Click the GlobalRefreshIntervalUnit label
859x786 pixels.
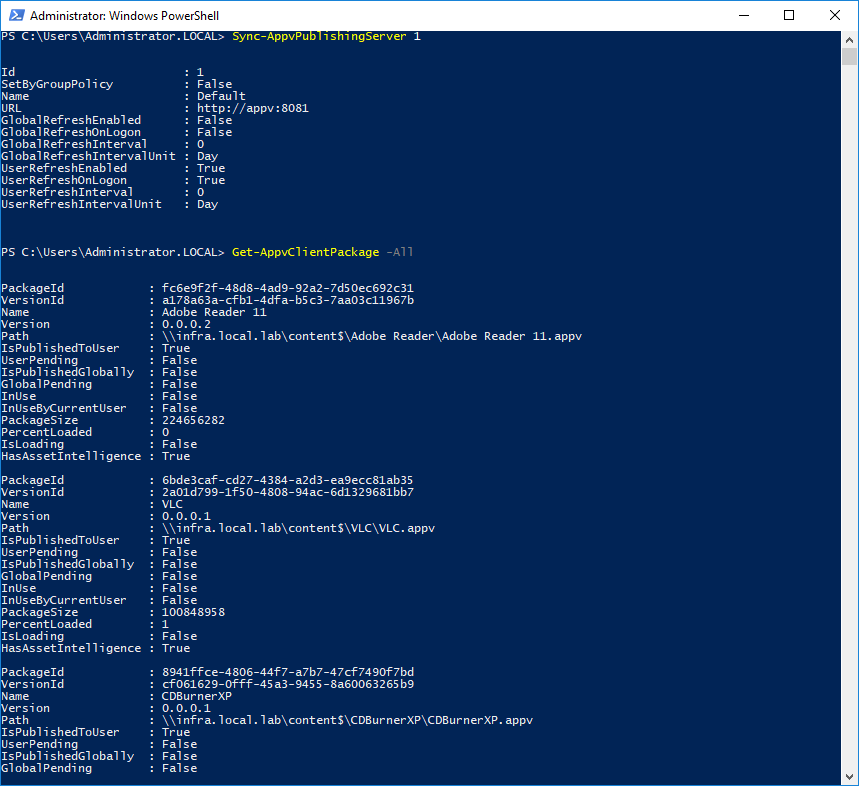point(88,156)
